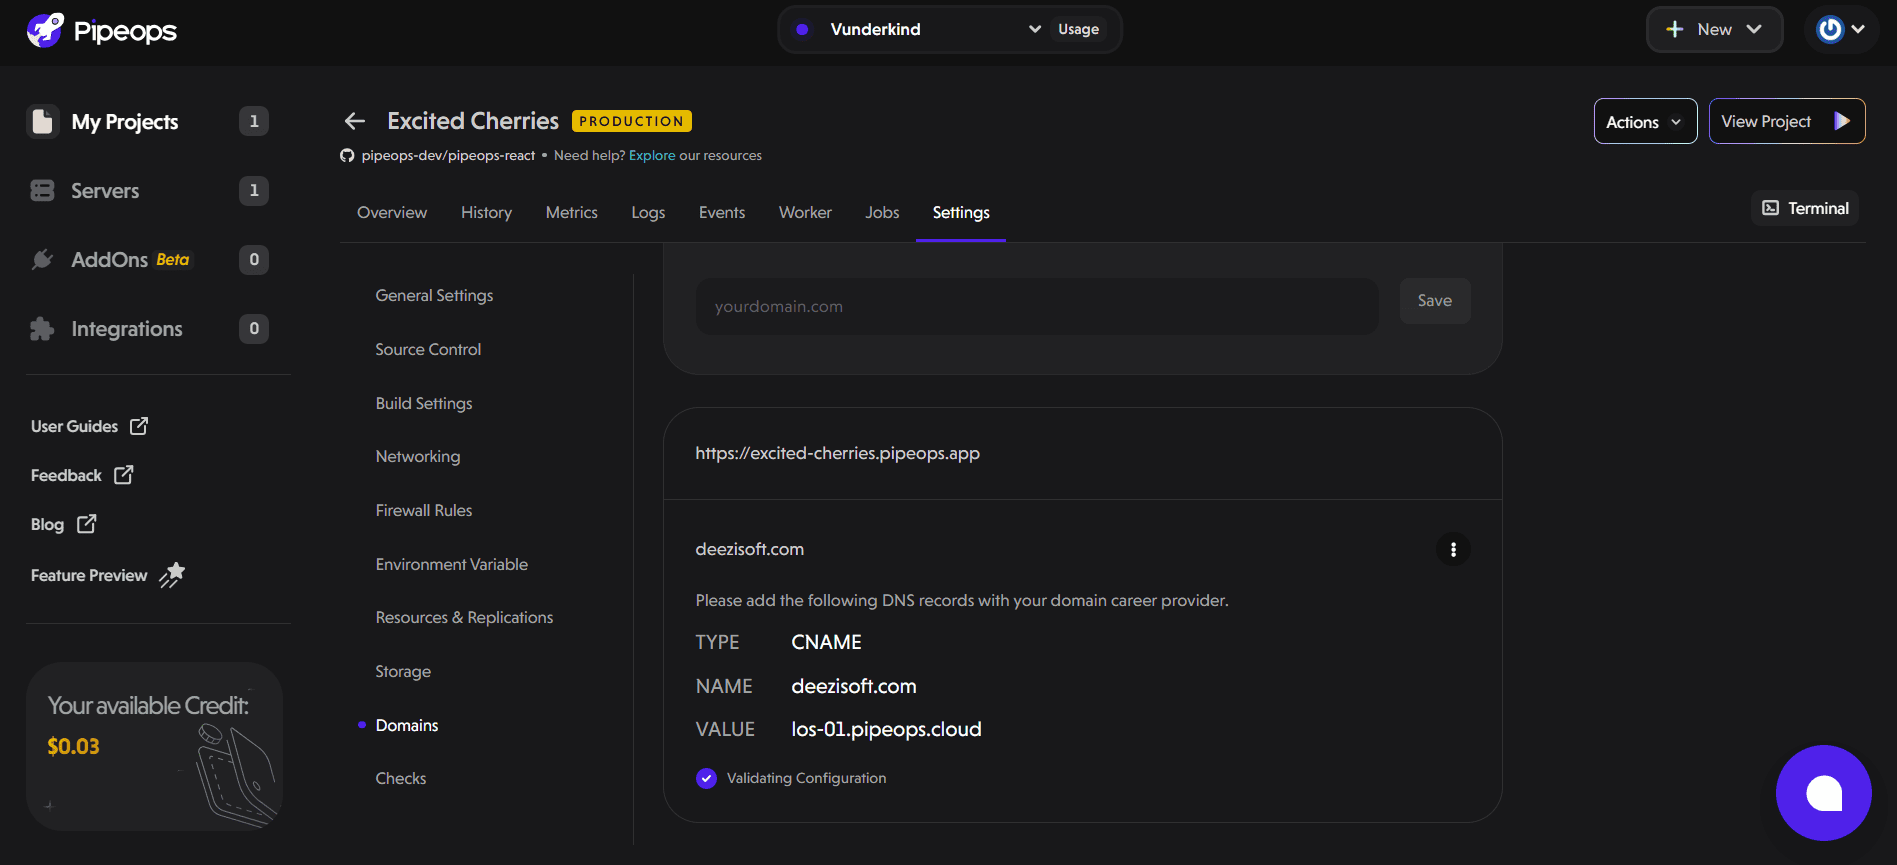Click the Validating Configuration check icon
Screen dimensions: 1897x865
(x=706, y=778)
